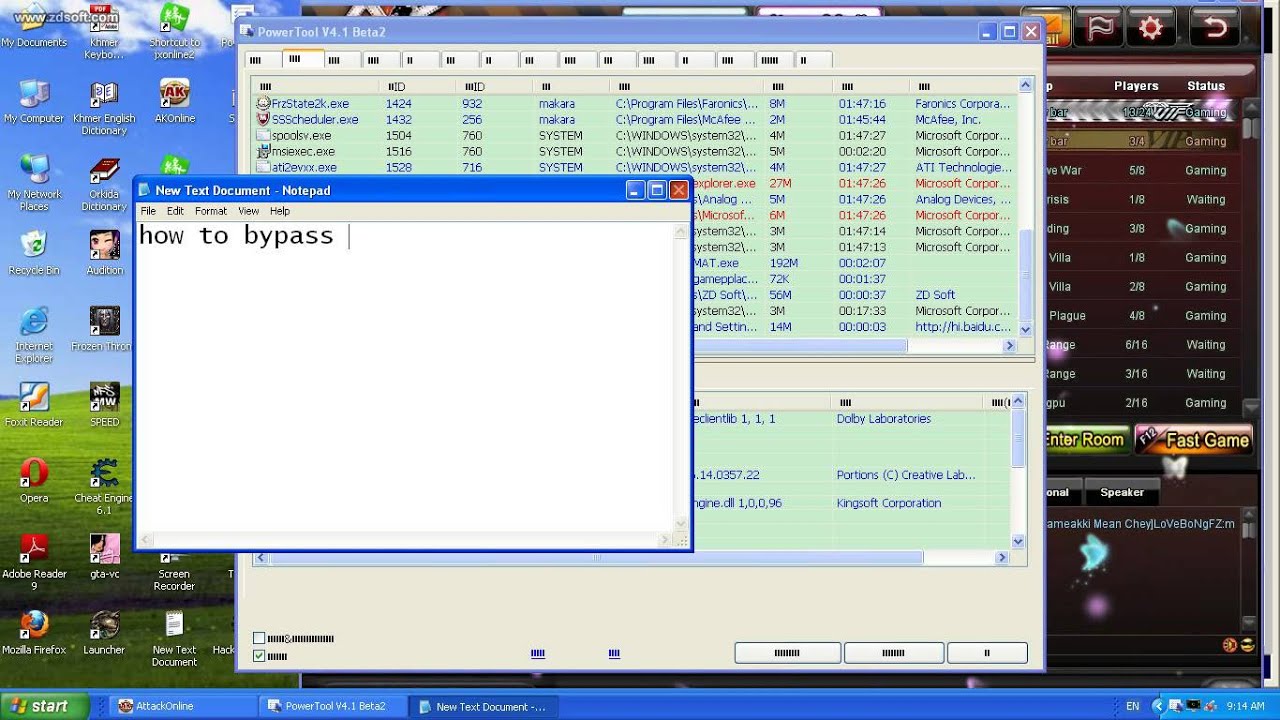Click the scroll down arrow of the PowerTool process list

[1025, 328]
